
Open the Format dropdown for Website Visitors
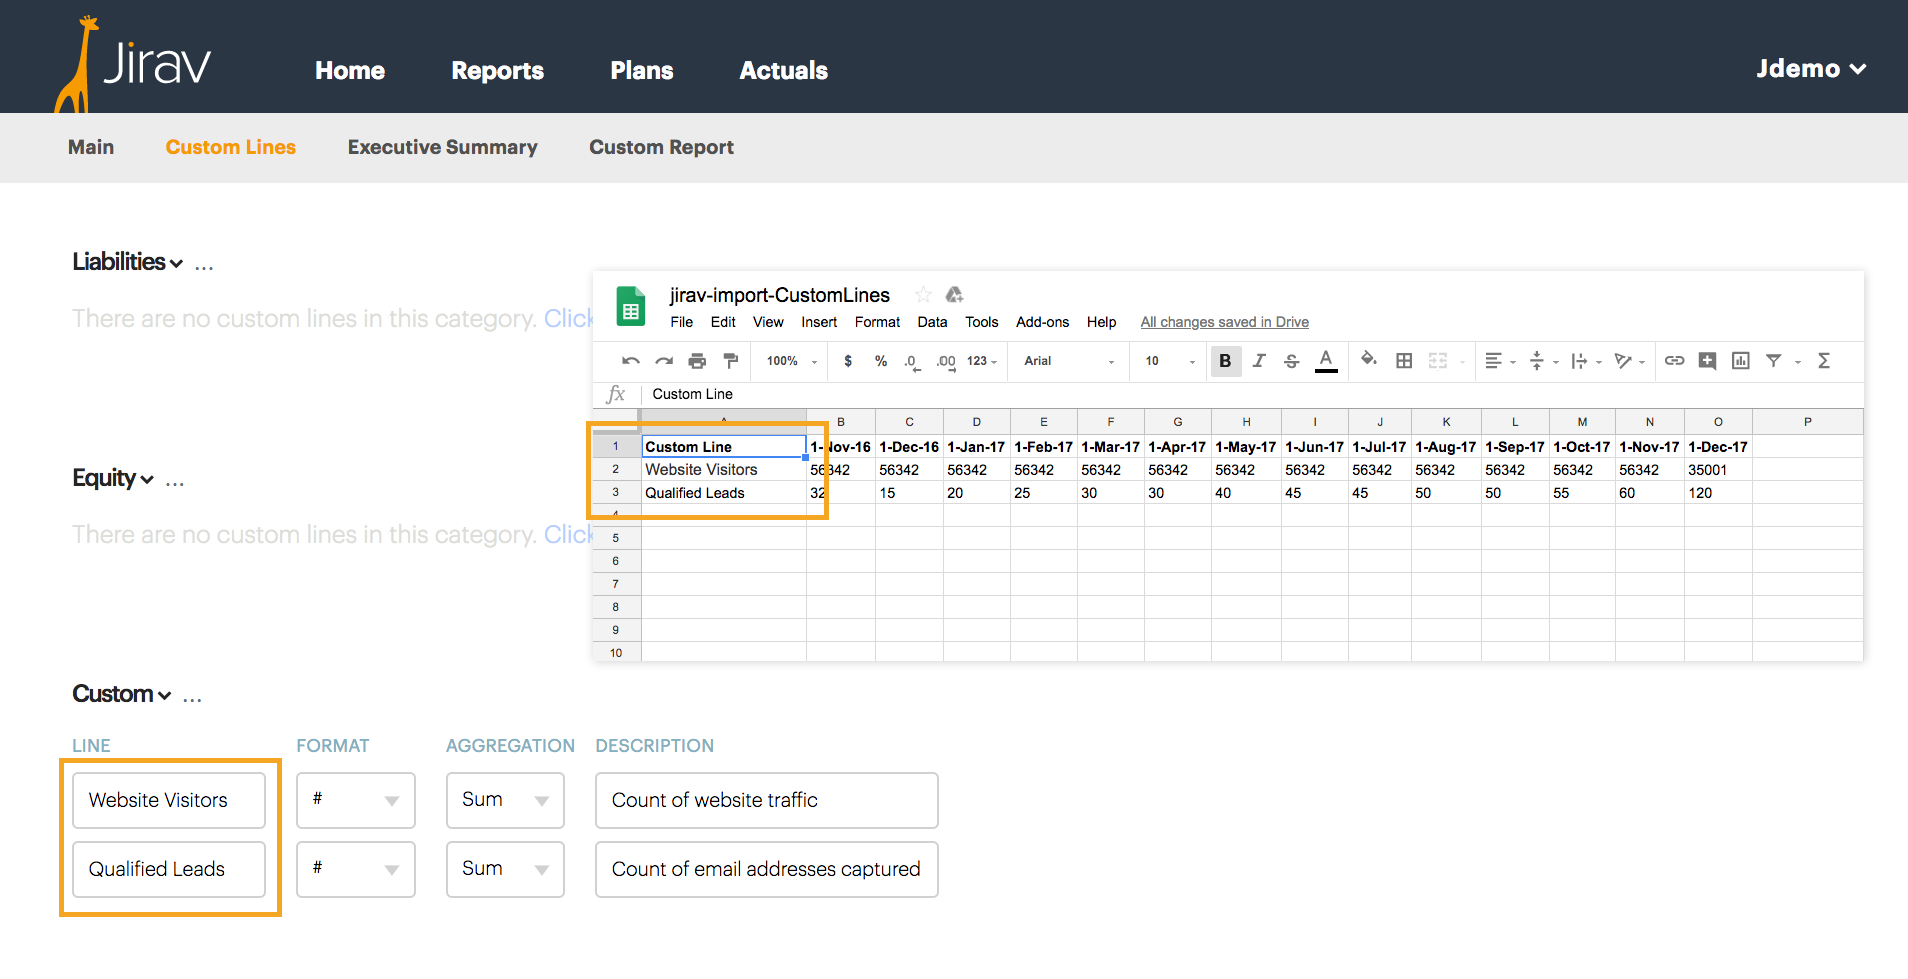pos(356,800)
